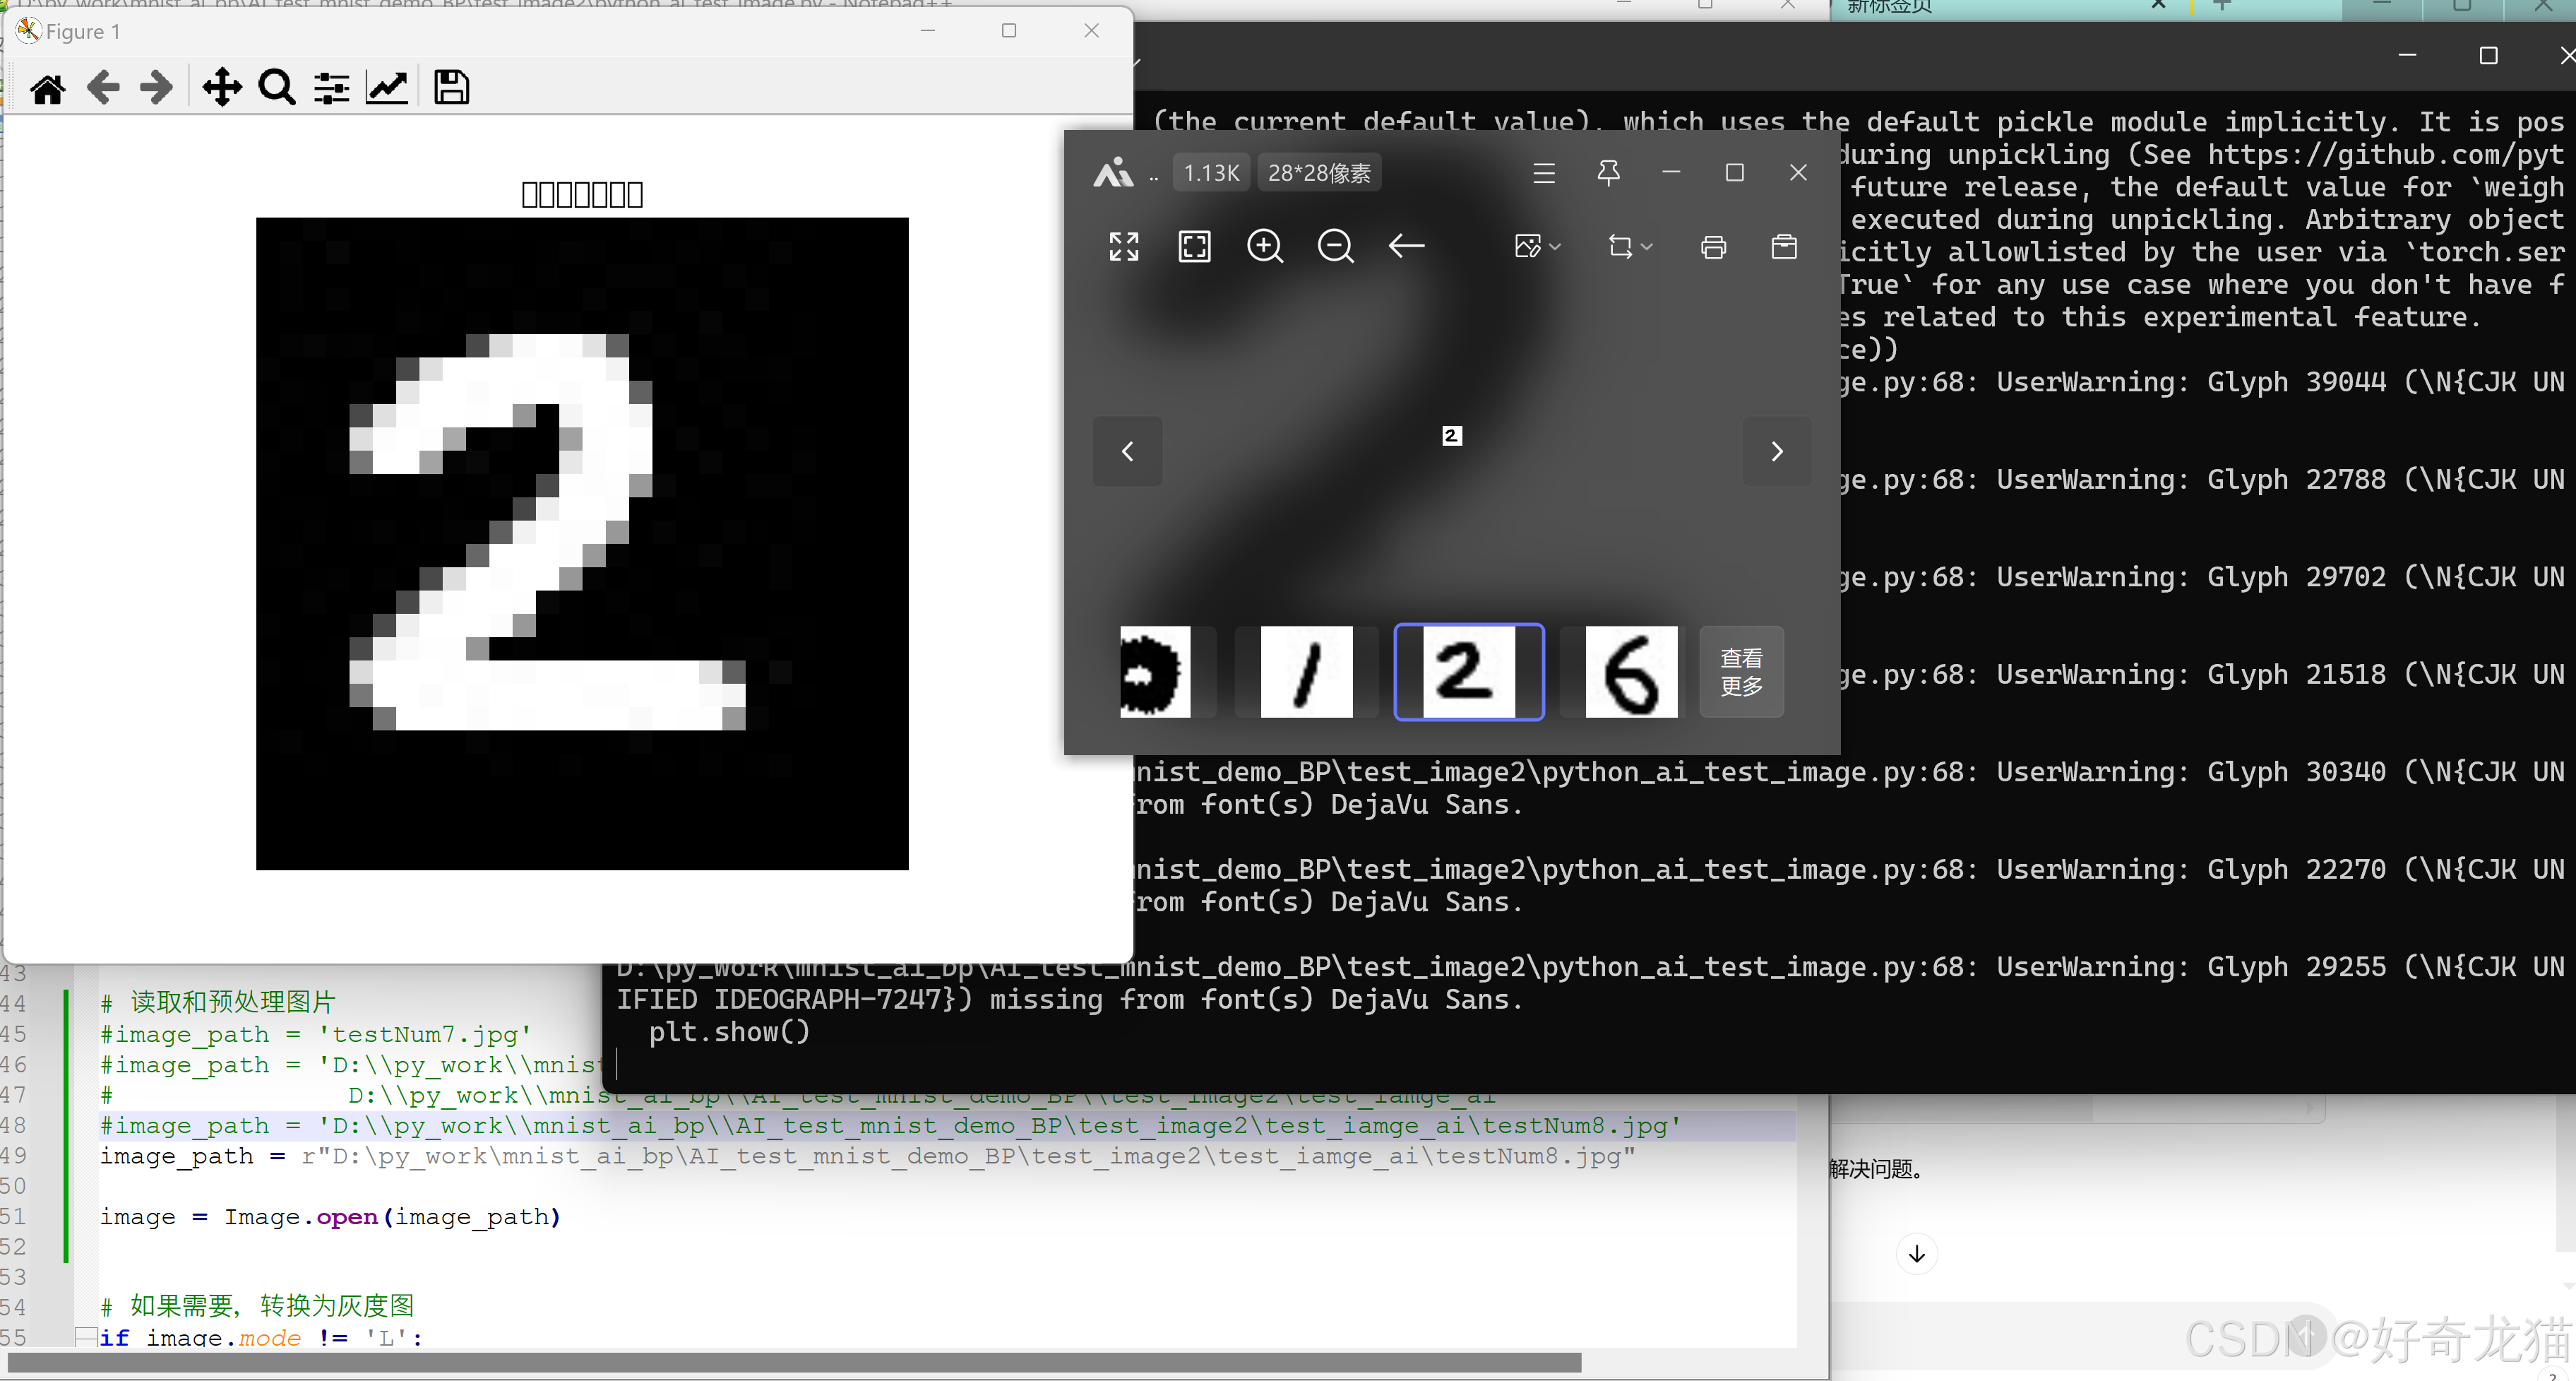Show next image with right chevron
This screenshot has height=1381, width=2576.
pyautogui.click(x=1777, y=451)
